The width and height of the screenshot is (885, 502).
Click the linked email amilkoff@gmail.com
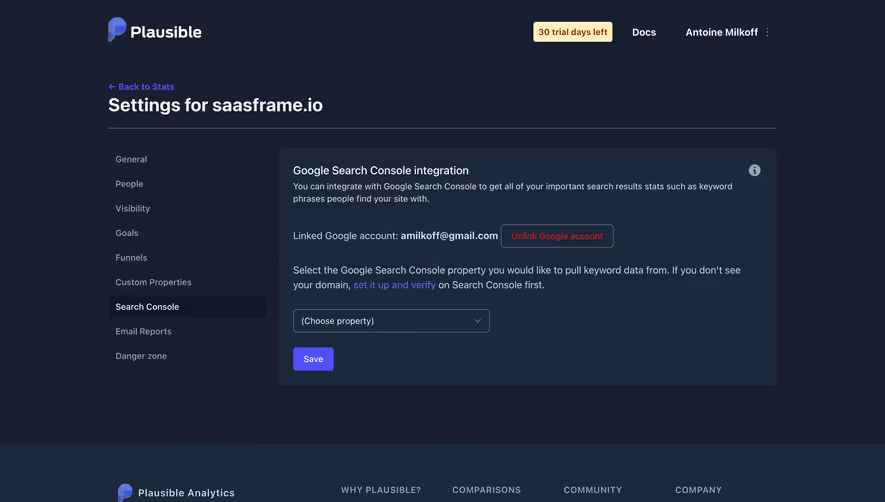coord(449,236)
